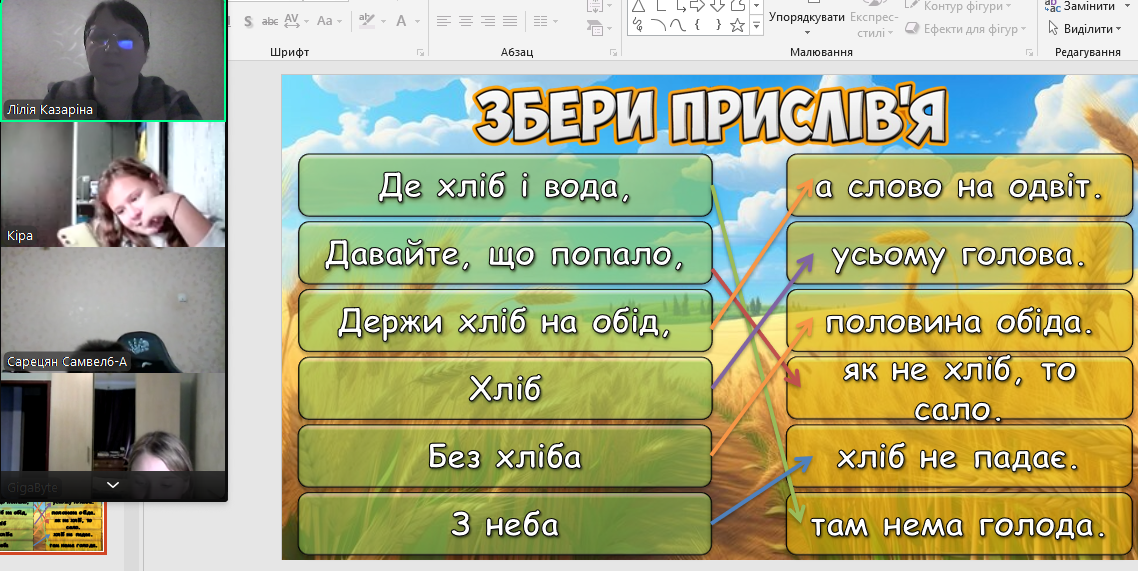1138x571 pixels.
Task: Select the 'половина обіда.' box
Action: click(x=959, y=321)
